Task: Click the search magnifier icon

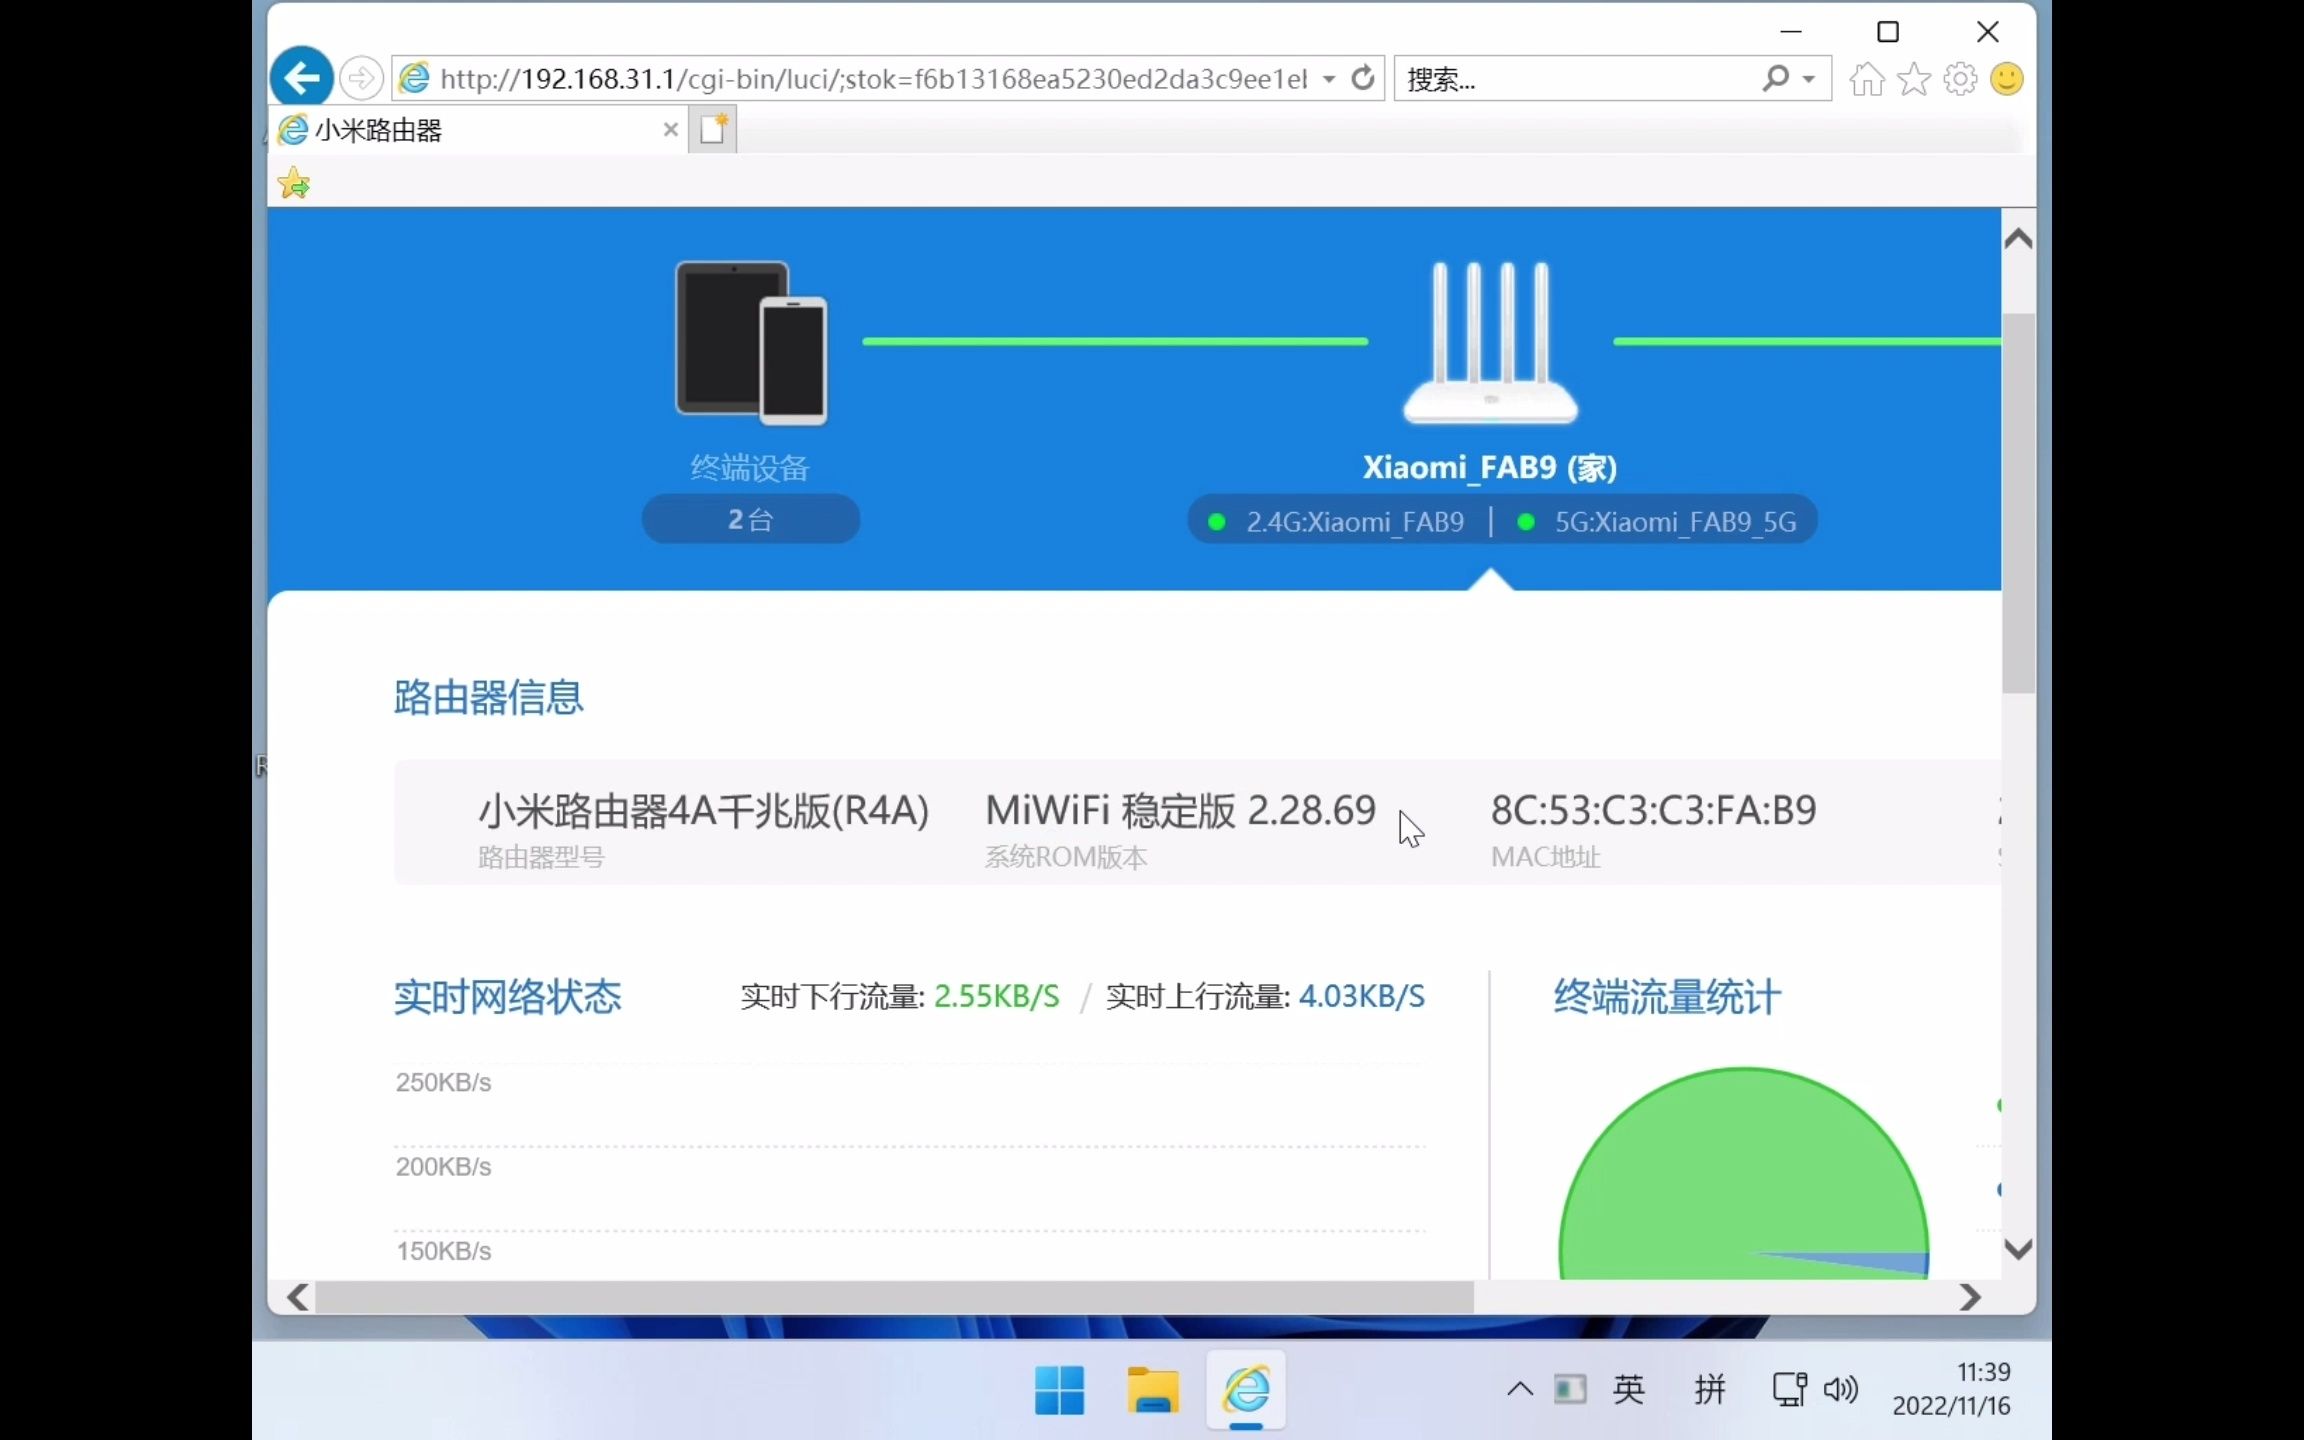Action: 1775,78
